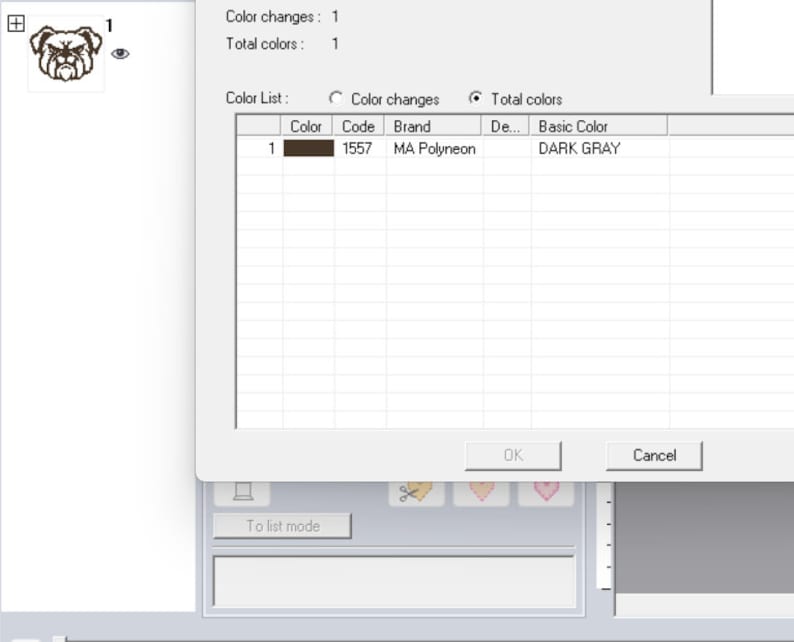Click the thread spool icon above To list mode
This screenshot has height=642, width=794.
tap(243, 492)
